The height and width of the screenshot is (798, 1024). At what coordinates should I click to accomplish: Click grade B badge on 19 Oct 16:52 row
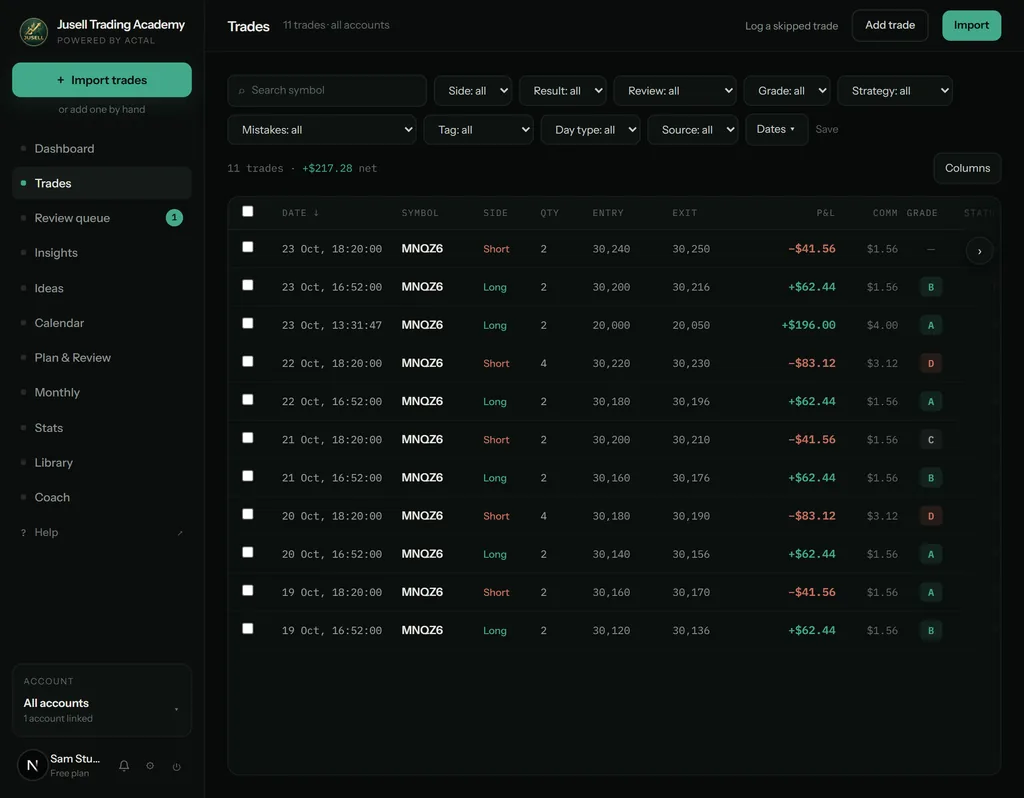[931, 630]
